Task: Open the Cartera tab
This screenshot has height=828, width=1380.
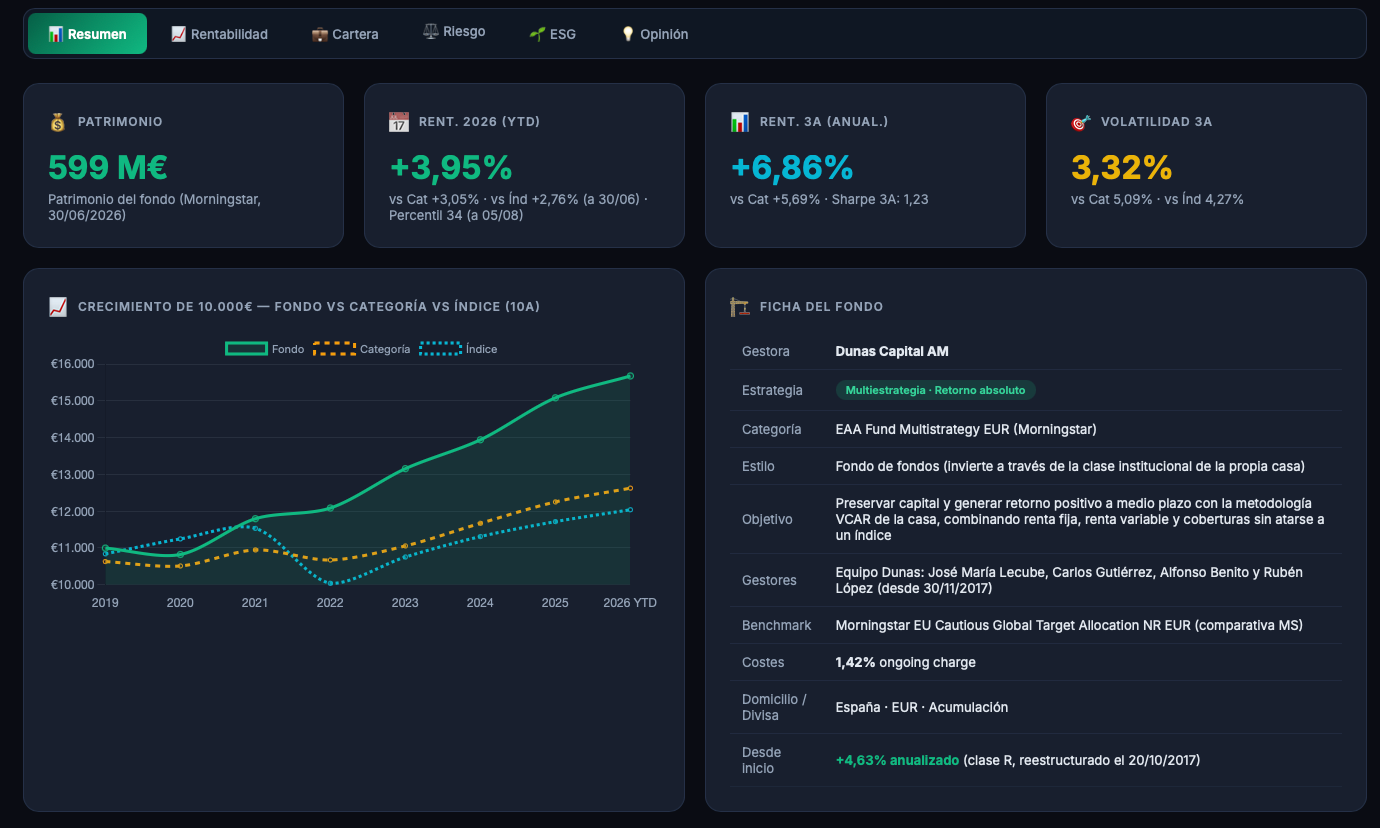Action: pyautogui.click(x=345, y=34)
